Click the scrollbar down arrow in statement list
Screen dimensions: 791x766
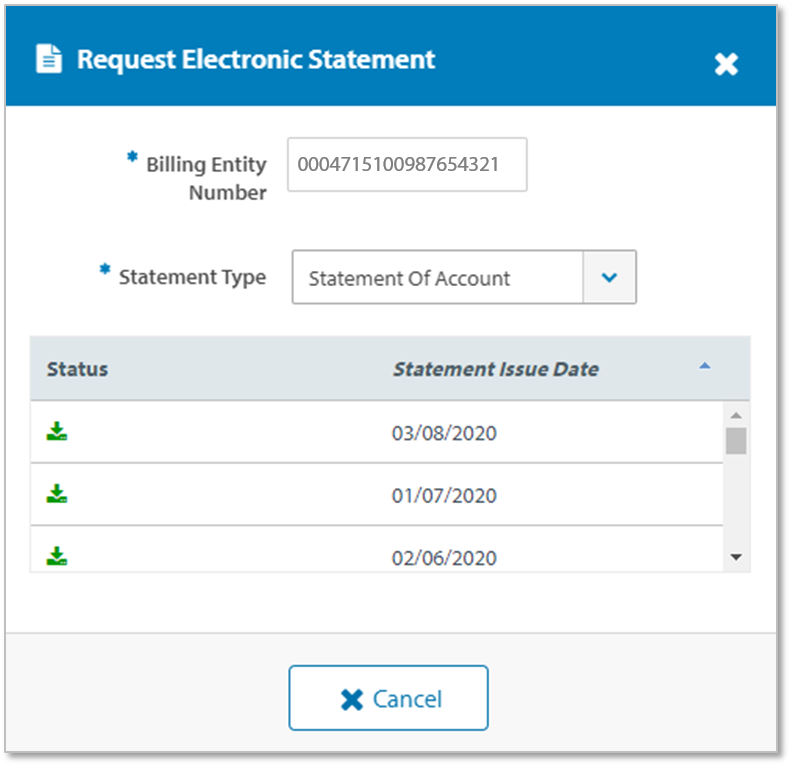pos(736,557)
